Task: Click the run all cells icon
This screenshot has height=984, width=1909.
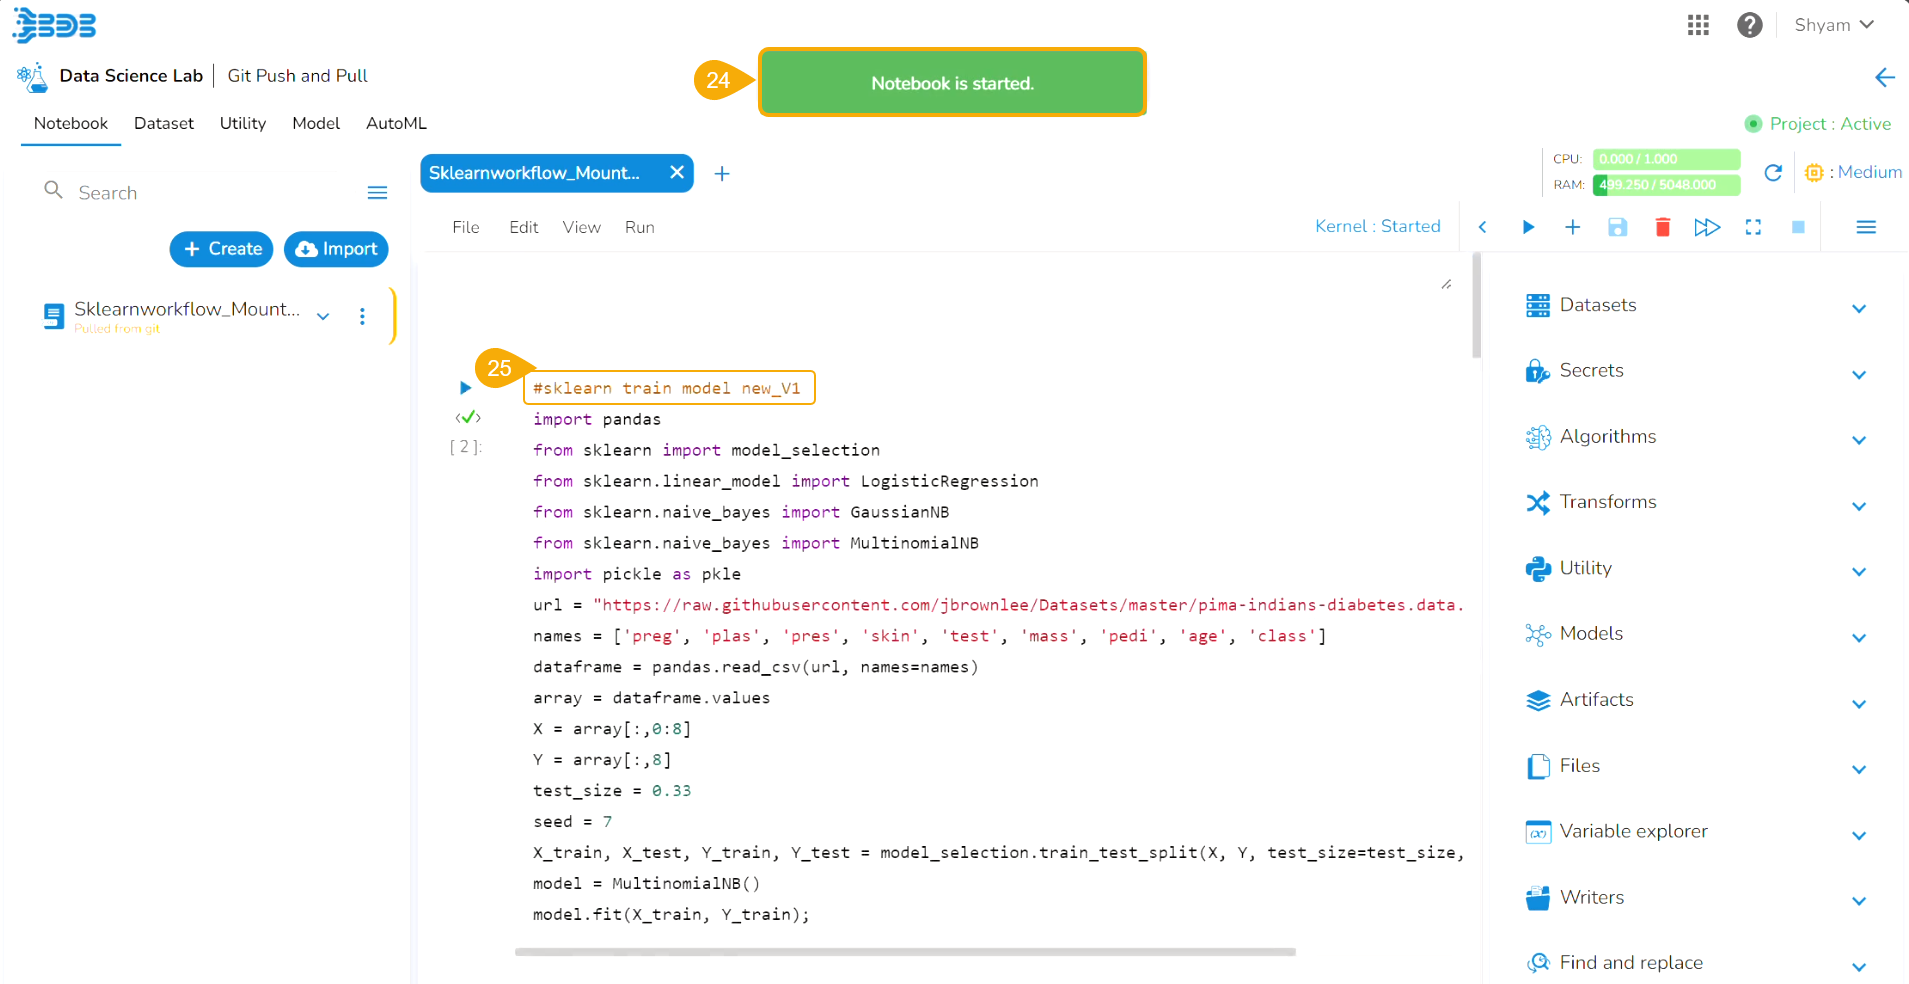Action: pos(1707,227)
